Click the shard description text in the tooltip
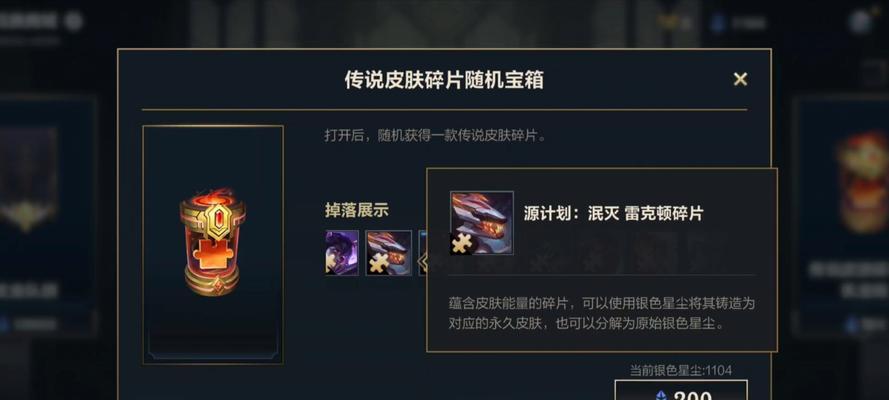The height and width of the screenshot is (400, 889). pyautogui.click(x=601, y=313)
